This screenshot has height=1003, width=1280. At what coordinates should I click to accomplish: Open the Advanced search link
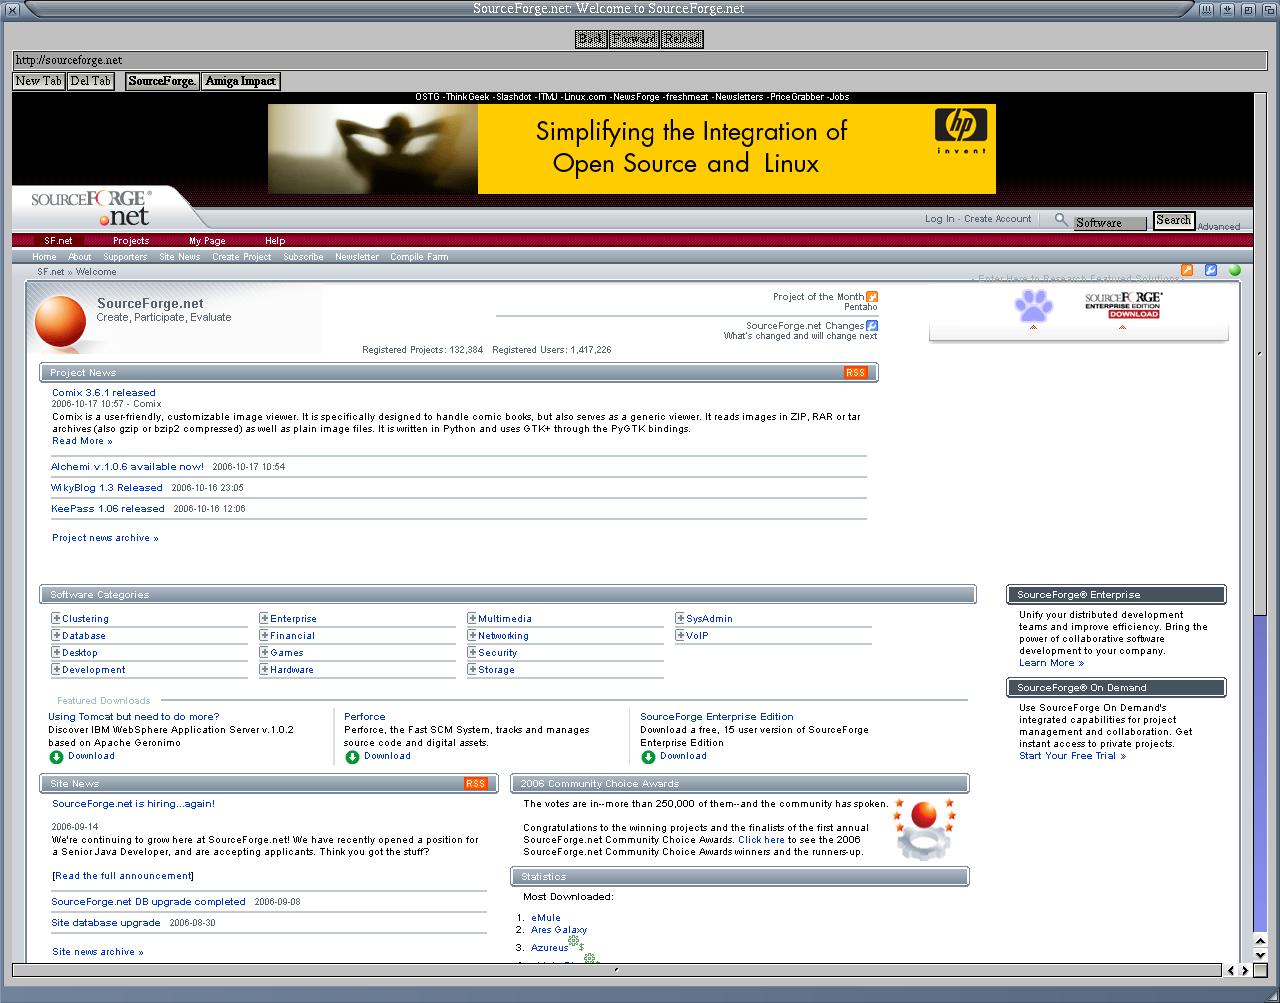[1218, 227]
